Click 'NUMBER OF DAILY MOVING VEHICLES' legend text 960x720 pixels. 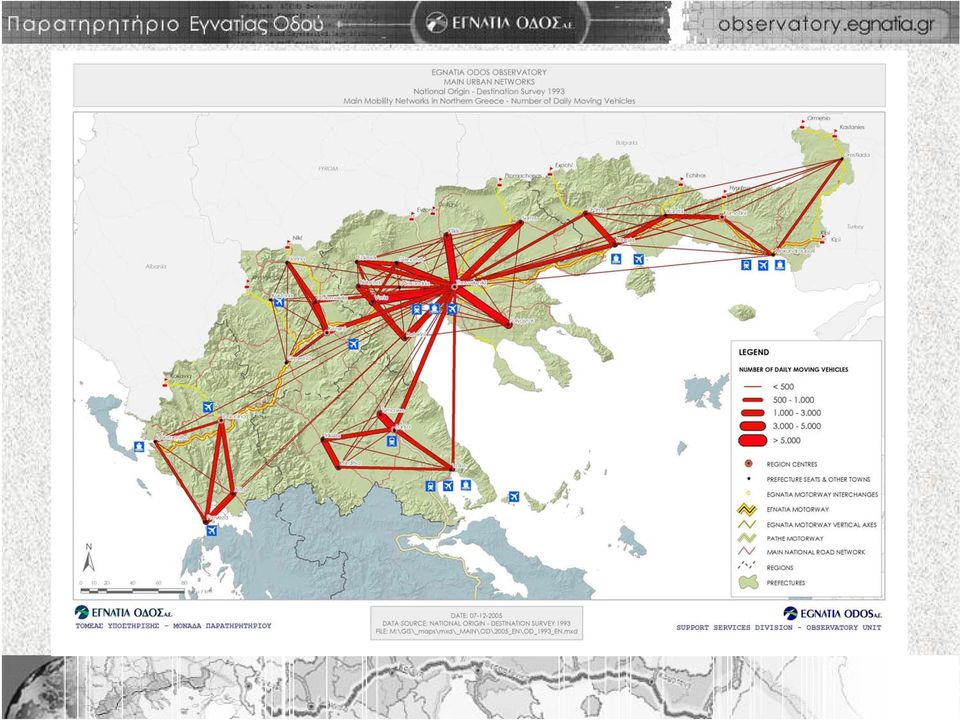coord(793,370)
